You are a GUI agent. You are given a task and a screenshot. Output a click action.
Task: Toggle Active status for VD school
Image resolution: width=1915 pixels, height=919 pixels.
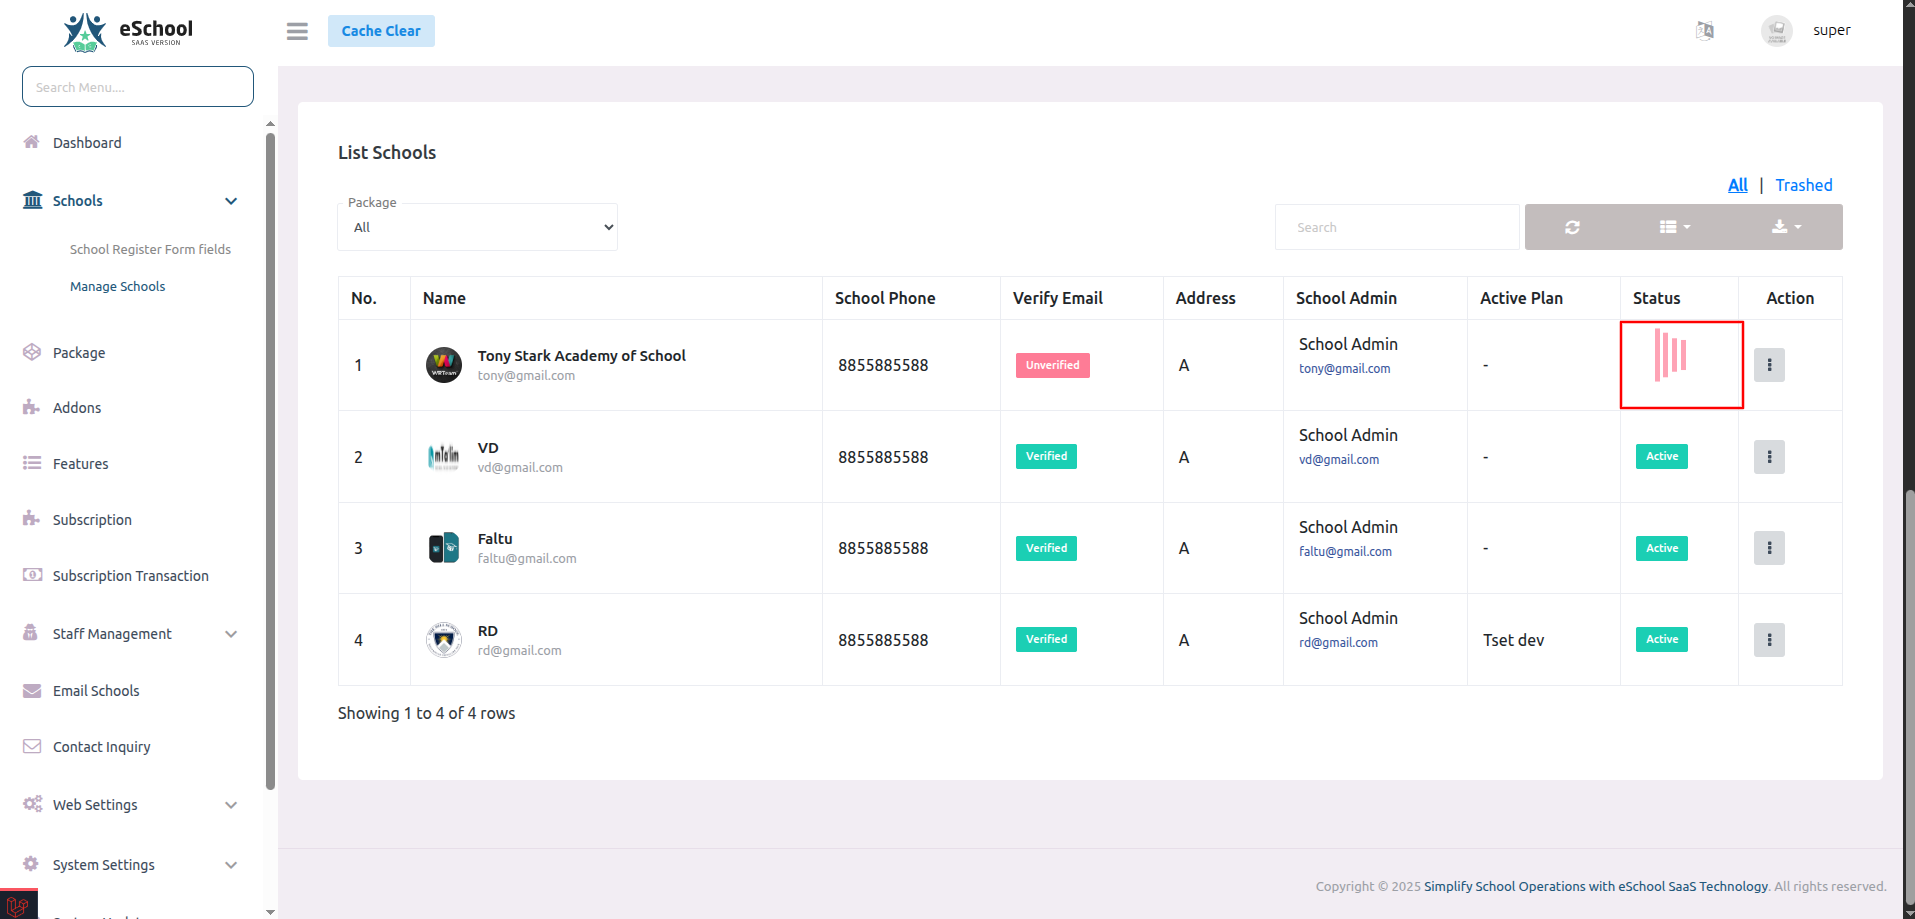[x=1660, y=456]
